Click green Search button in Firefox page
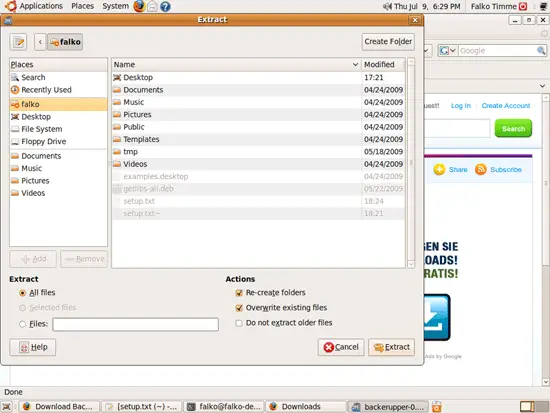The image size is (550, 413). pos(513,128)
